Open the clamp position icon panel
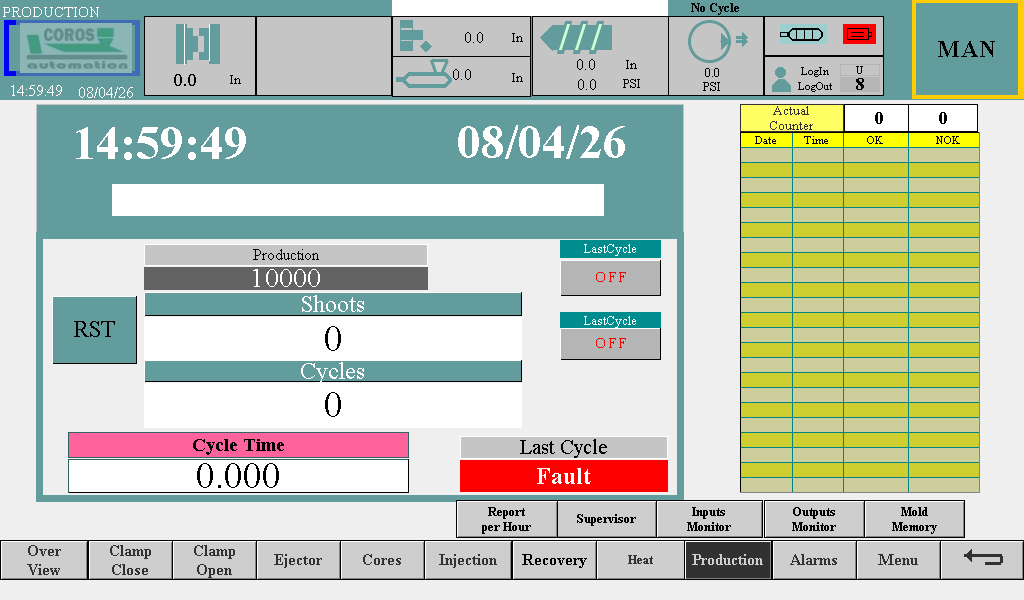1024x600 pixels. (x=199, y=45)
